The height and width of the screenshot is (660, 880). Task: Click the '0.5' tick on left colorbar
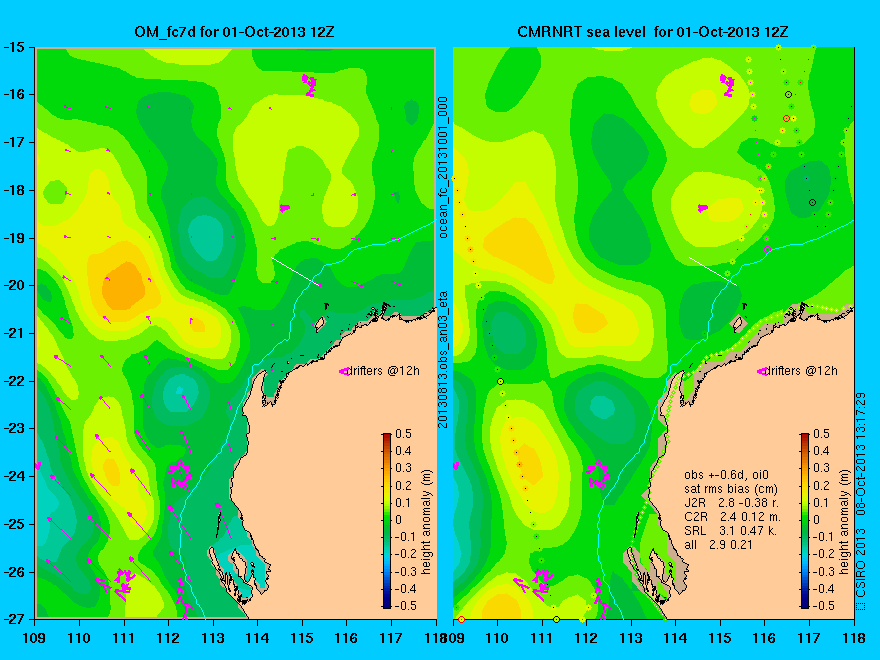[404, 434]
